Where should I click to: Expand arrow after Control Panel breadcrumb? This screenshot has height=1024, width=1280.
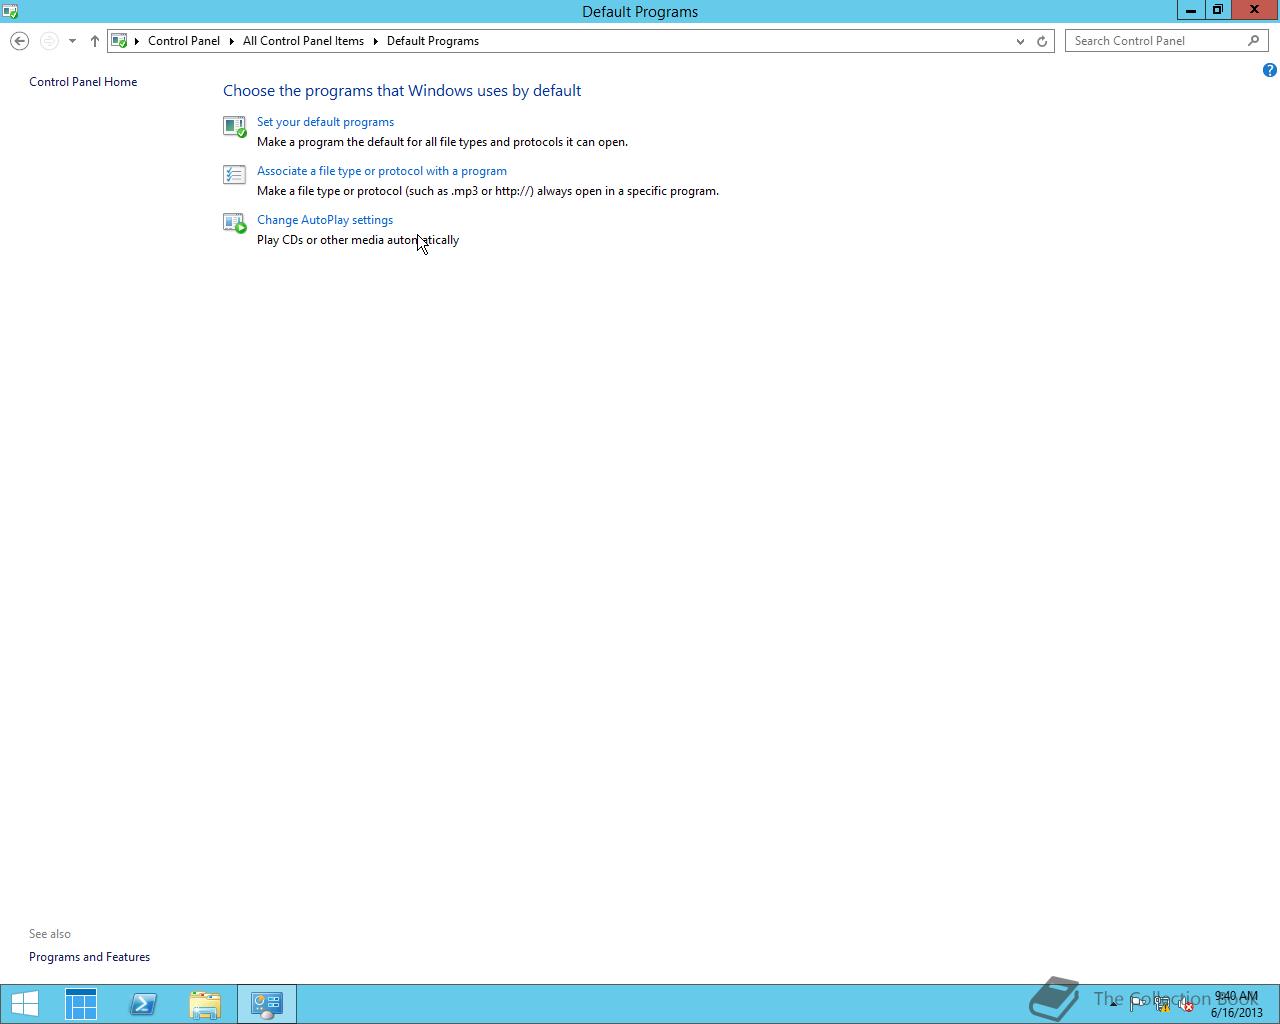pos(231,41)
